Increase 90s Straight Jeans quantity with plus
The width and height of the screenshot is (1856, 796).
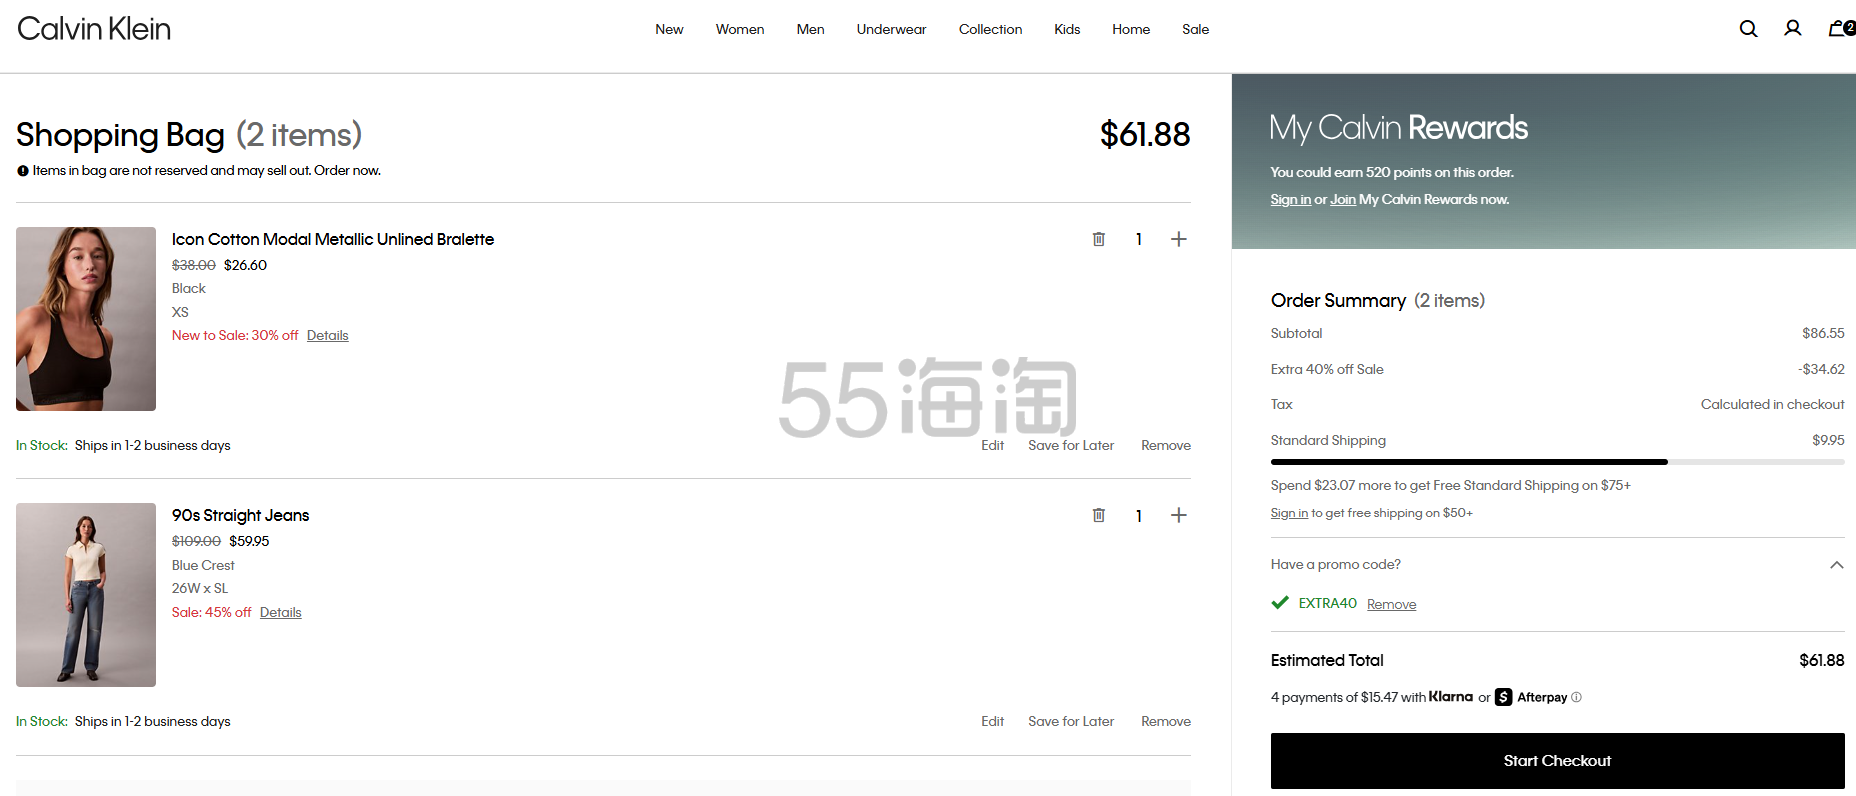coord(1179,515)
